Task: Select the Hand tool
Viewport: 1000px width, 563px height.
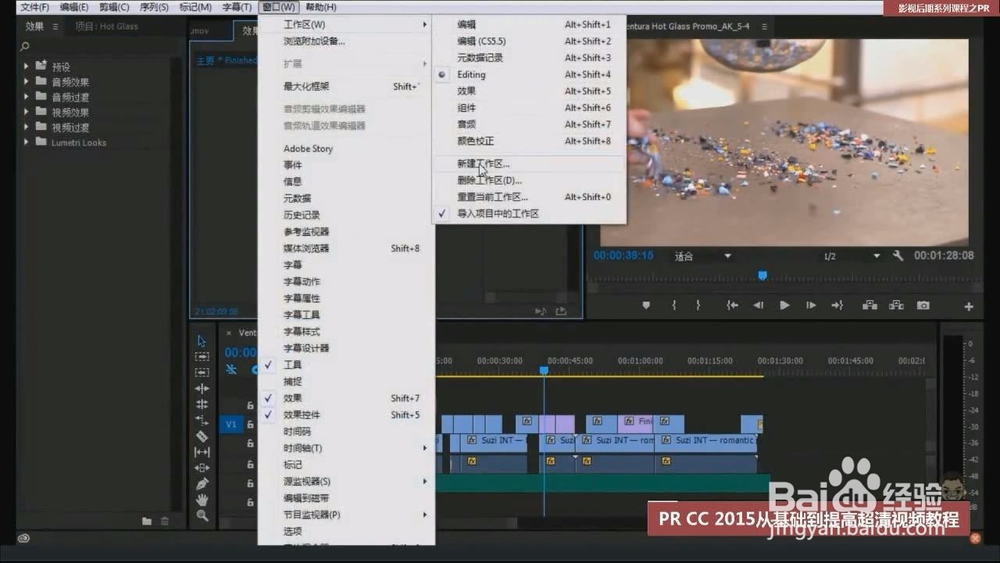Action: pos(202,500)
